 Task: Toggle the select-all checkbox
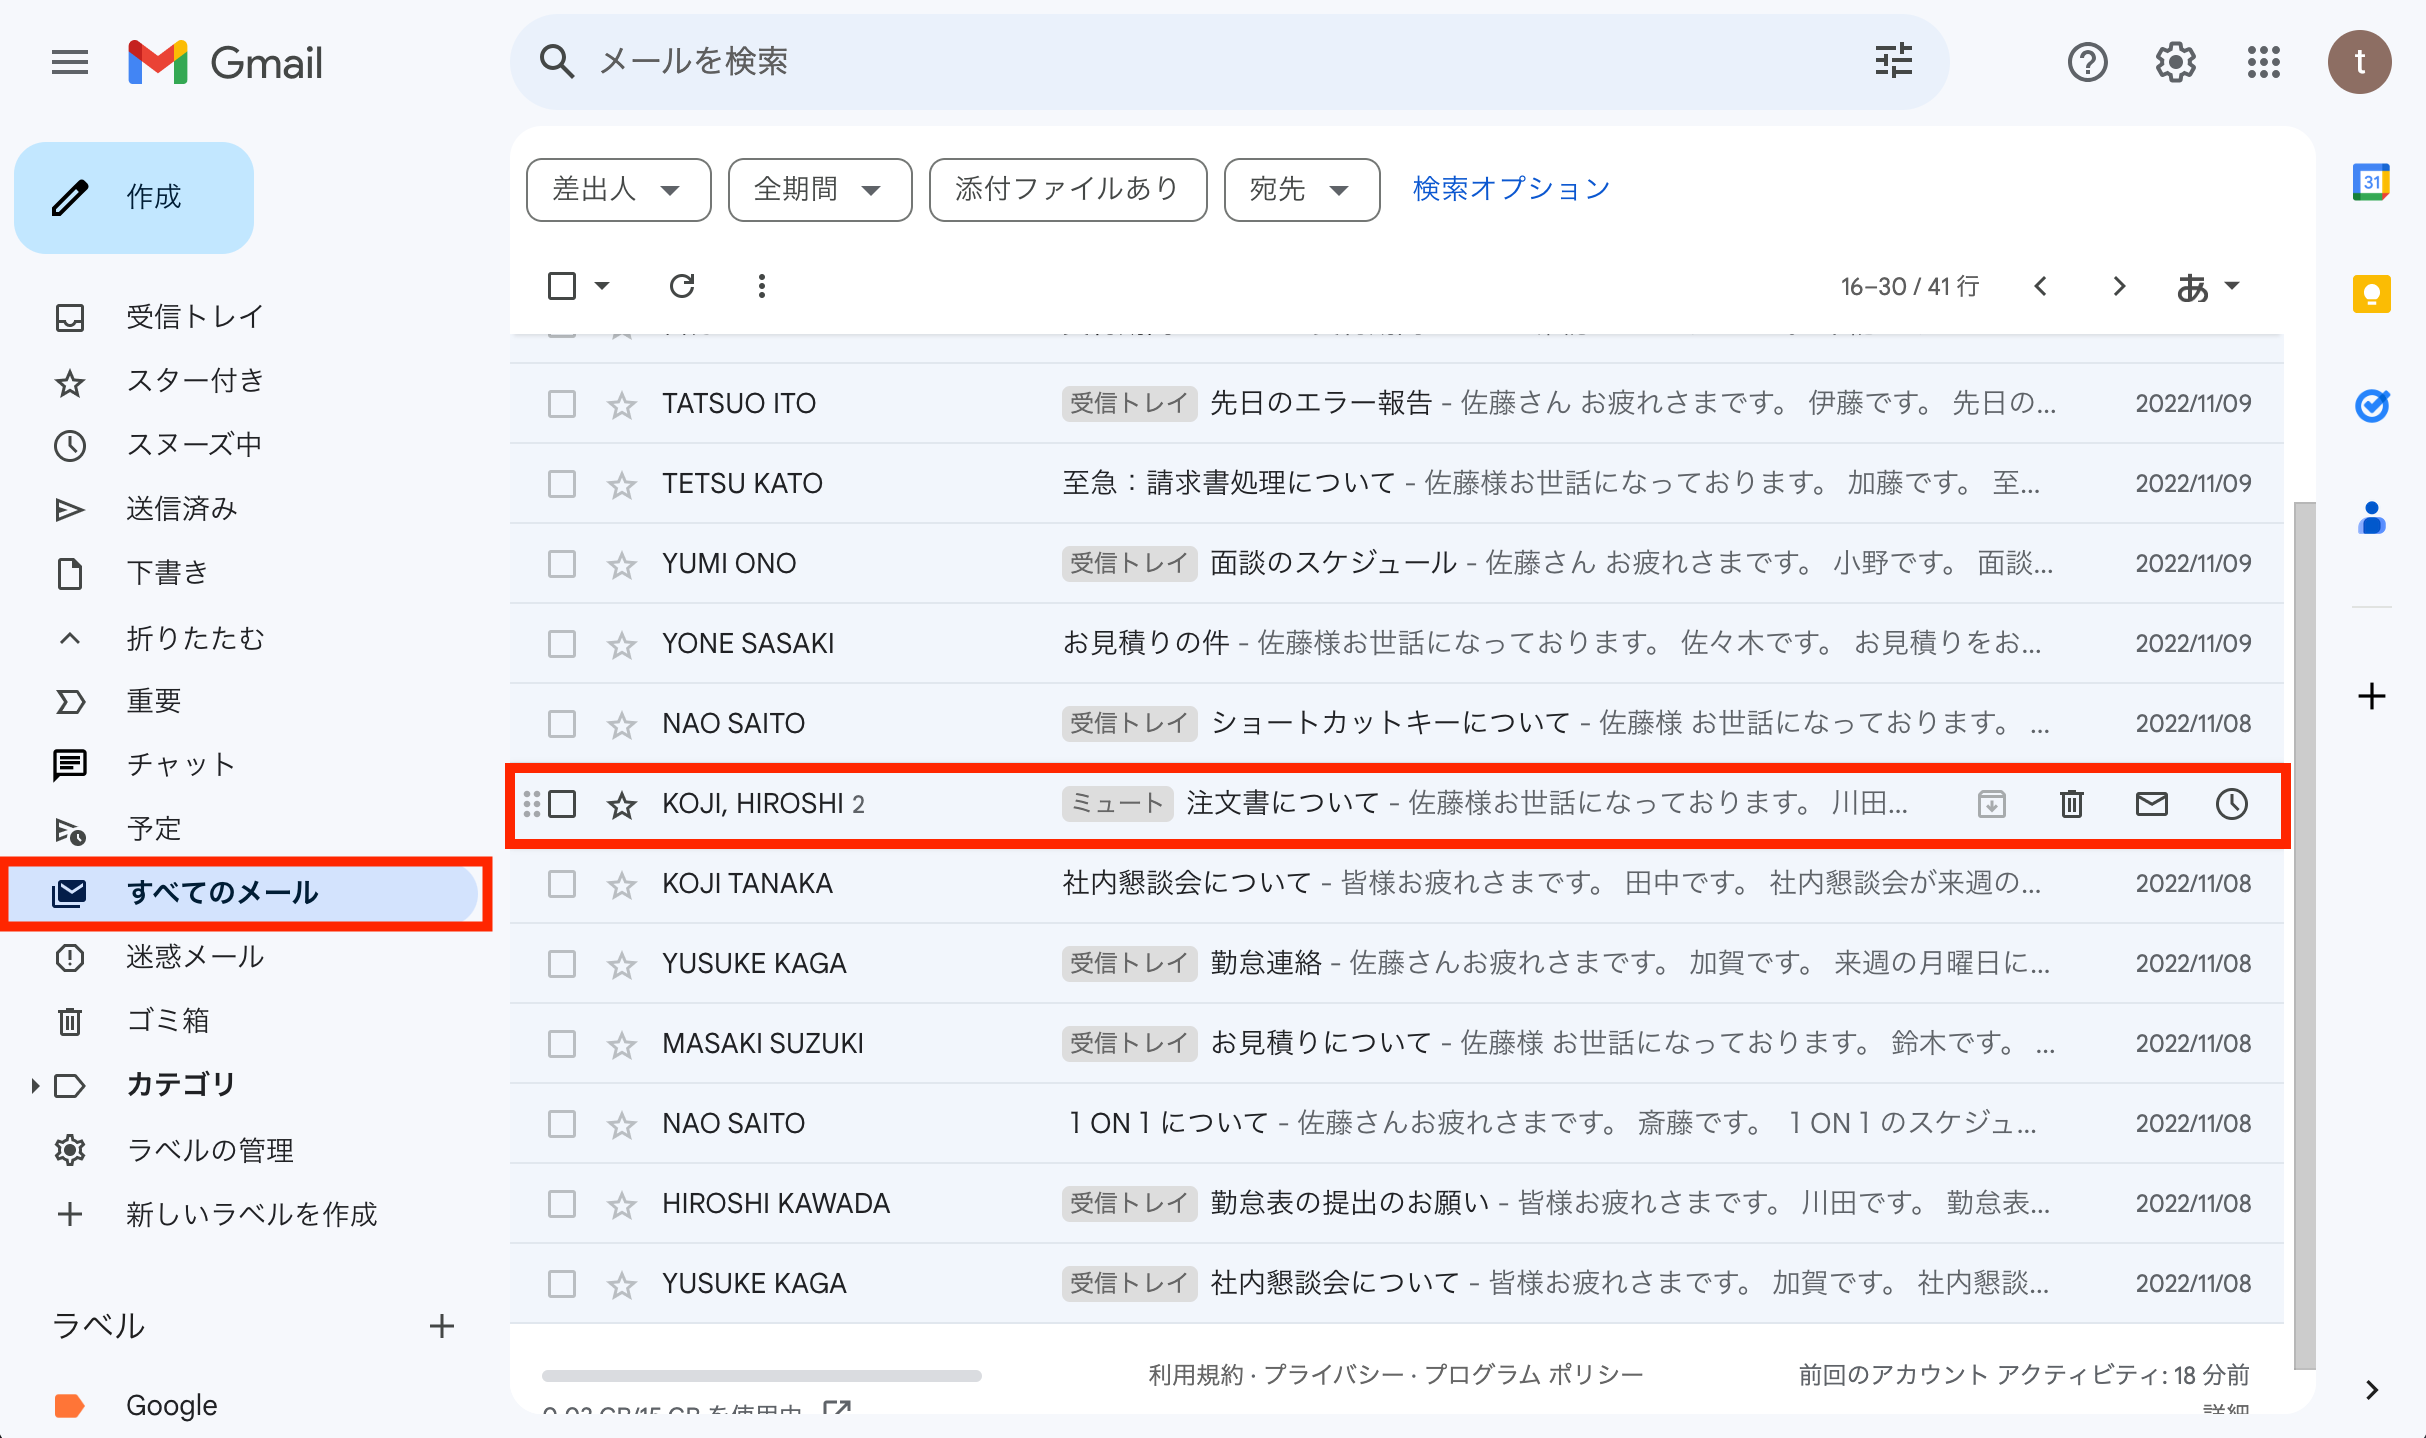[562, 286]
